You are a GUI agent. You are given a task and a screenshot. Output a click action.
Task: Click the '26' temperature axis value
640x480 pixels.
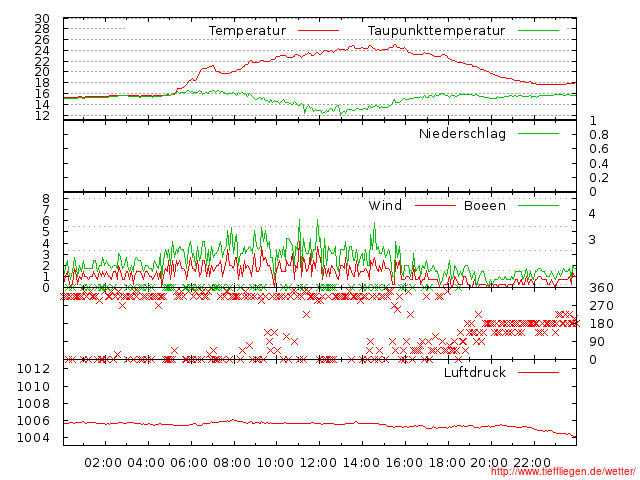tap(42, 40)
